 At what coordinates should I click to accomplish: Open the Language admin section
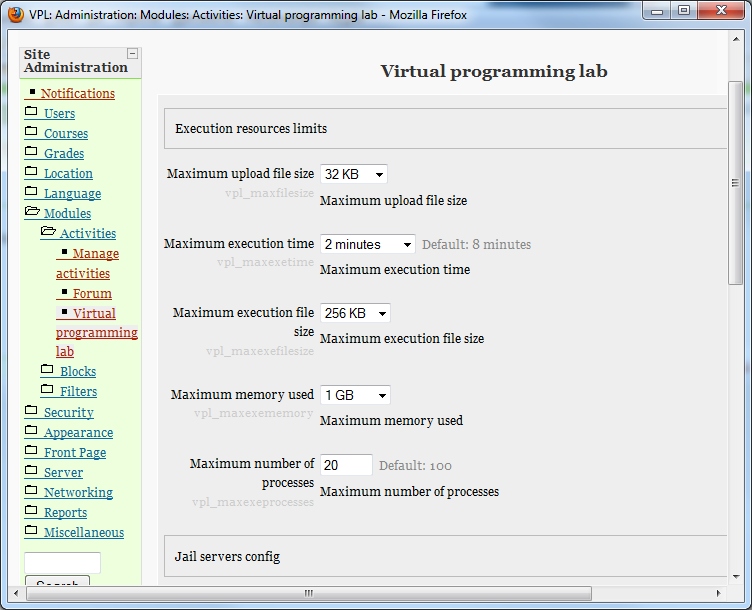(72, 194)
